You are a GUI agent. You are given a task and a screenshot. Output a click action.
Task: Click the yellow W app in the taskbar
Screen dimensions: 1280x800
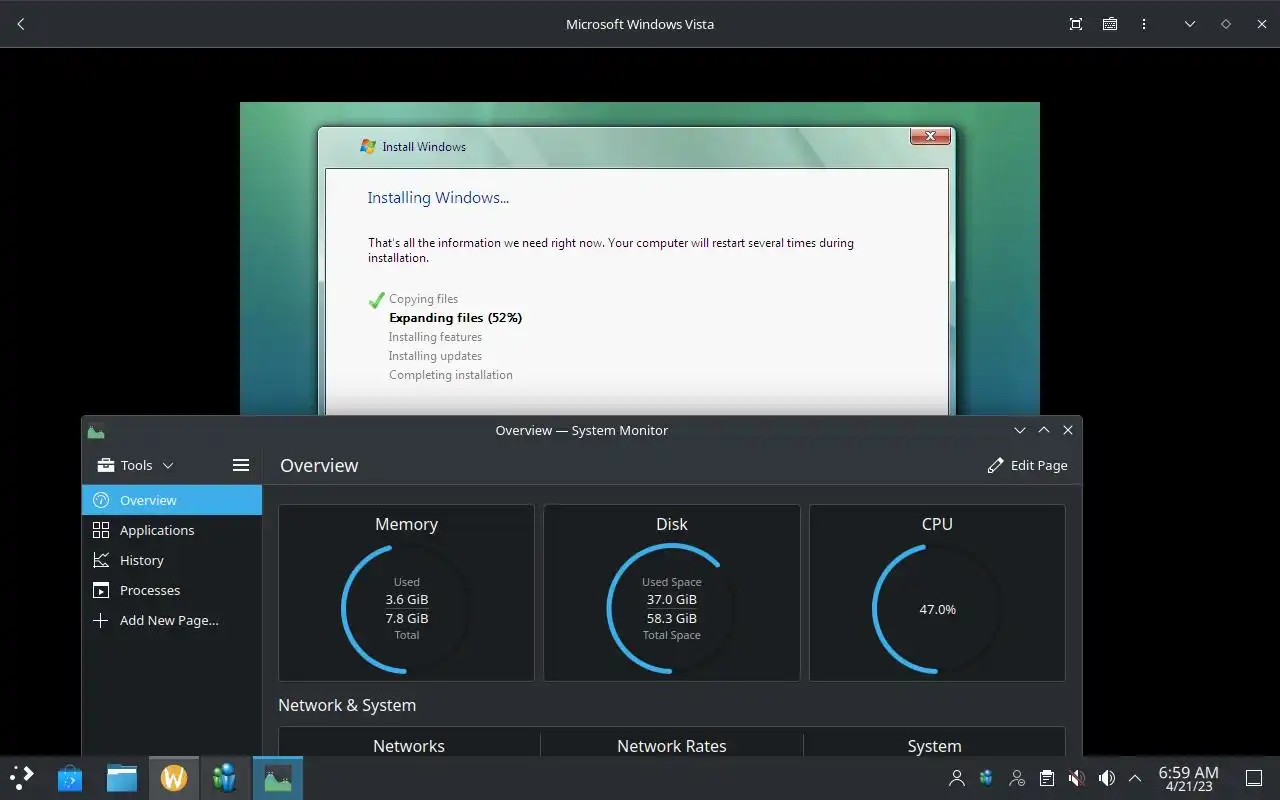tap(174, 777)
